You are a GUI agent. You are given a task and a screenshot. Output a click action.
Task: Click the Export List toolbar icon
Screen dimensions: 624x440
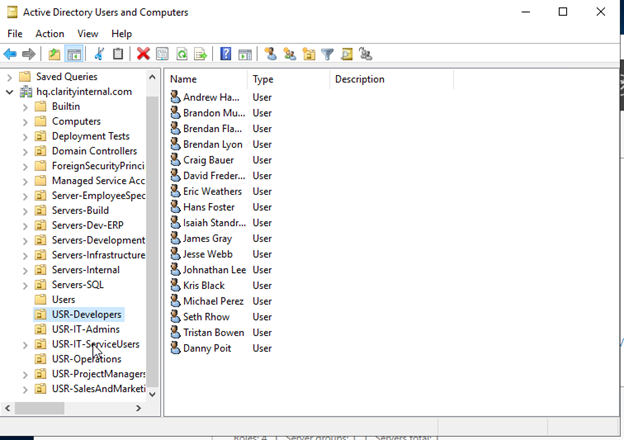pos(201,54)
